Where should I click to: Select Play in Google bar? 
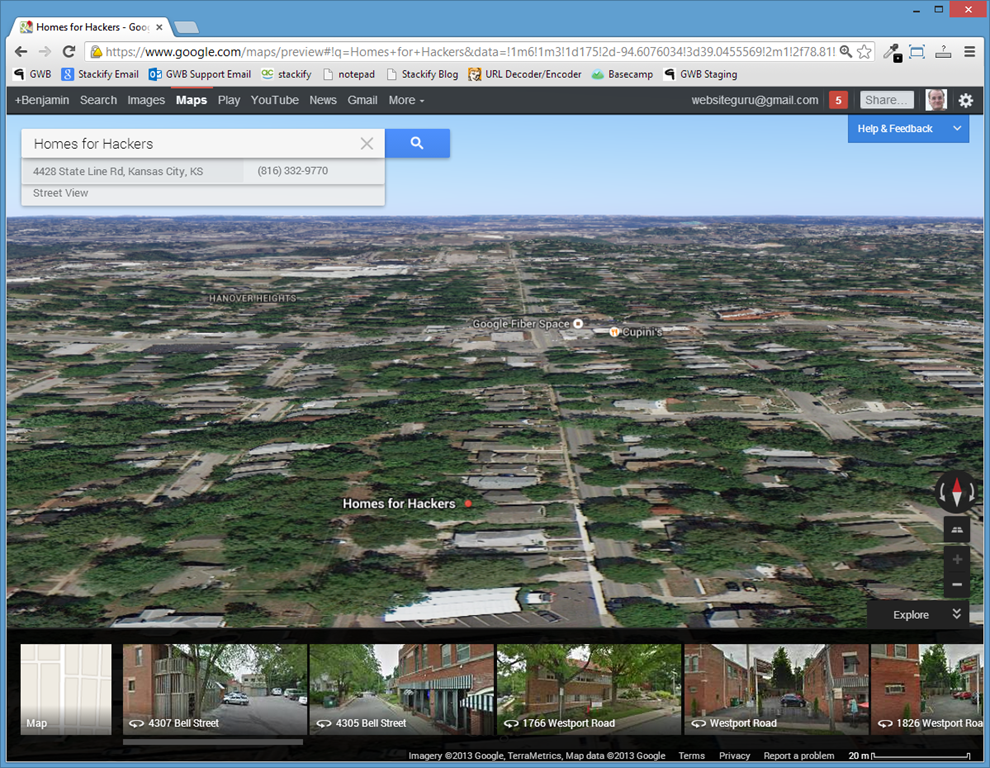(229, 100)
